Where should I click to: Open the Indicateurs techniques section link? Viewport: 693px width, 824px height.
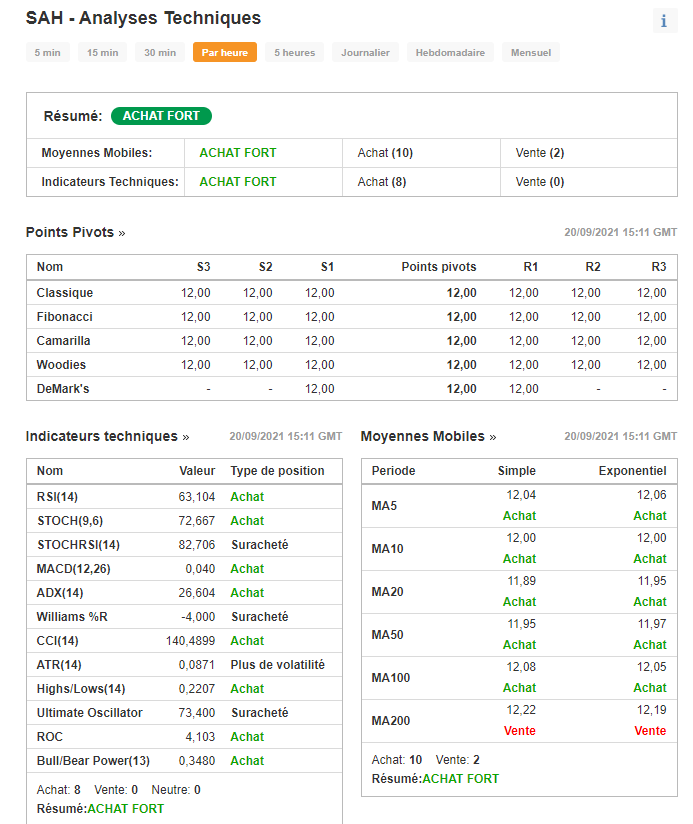tap(108, 436)
